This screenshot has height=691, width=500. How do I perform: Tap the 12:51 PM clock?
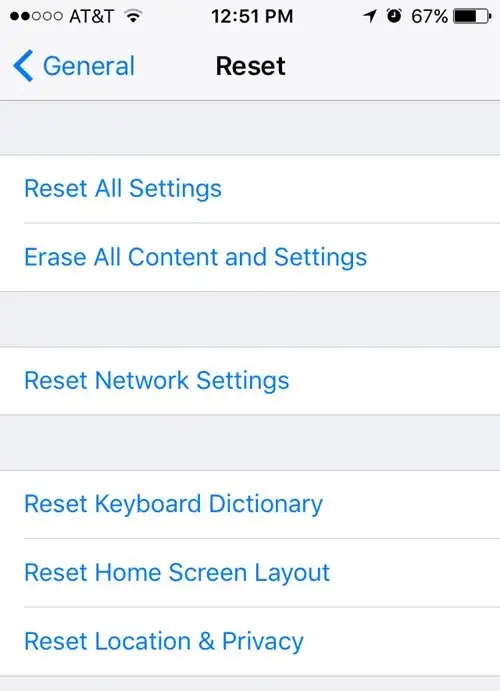[252, 16]
